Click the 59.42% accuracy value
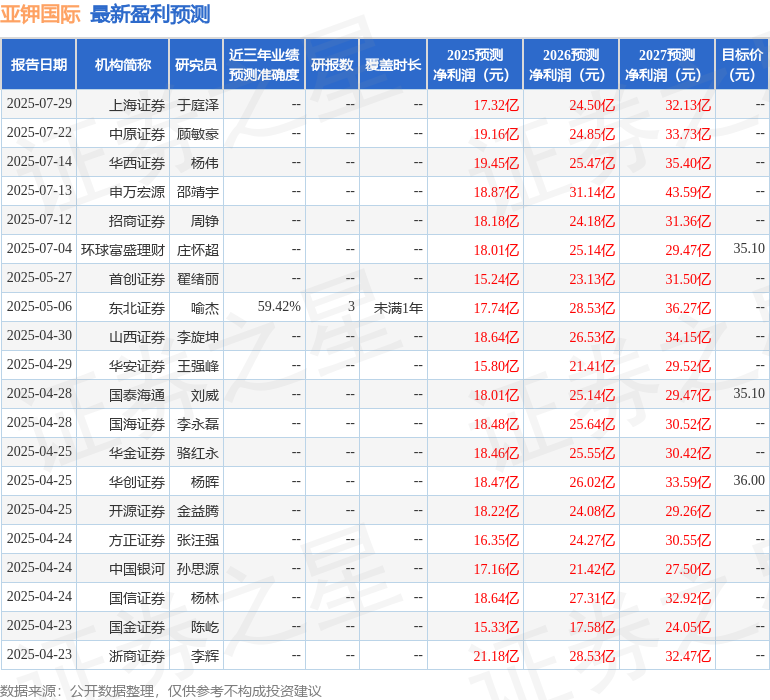 click(279, 307)
